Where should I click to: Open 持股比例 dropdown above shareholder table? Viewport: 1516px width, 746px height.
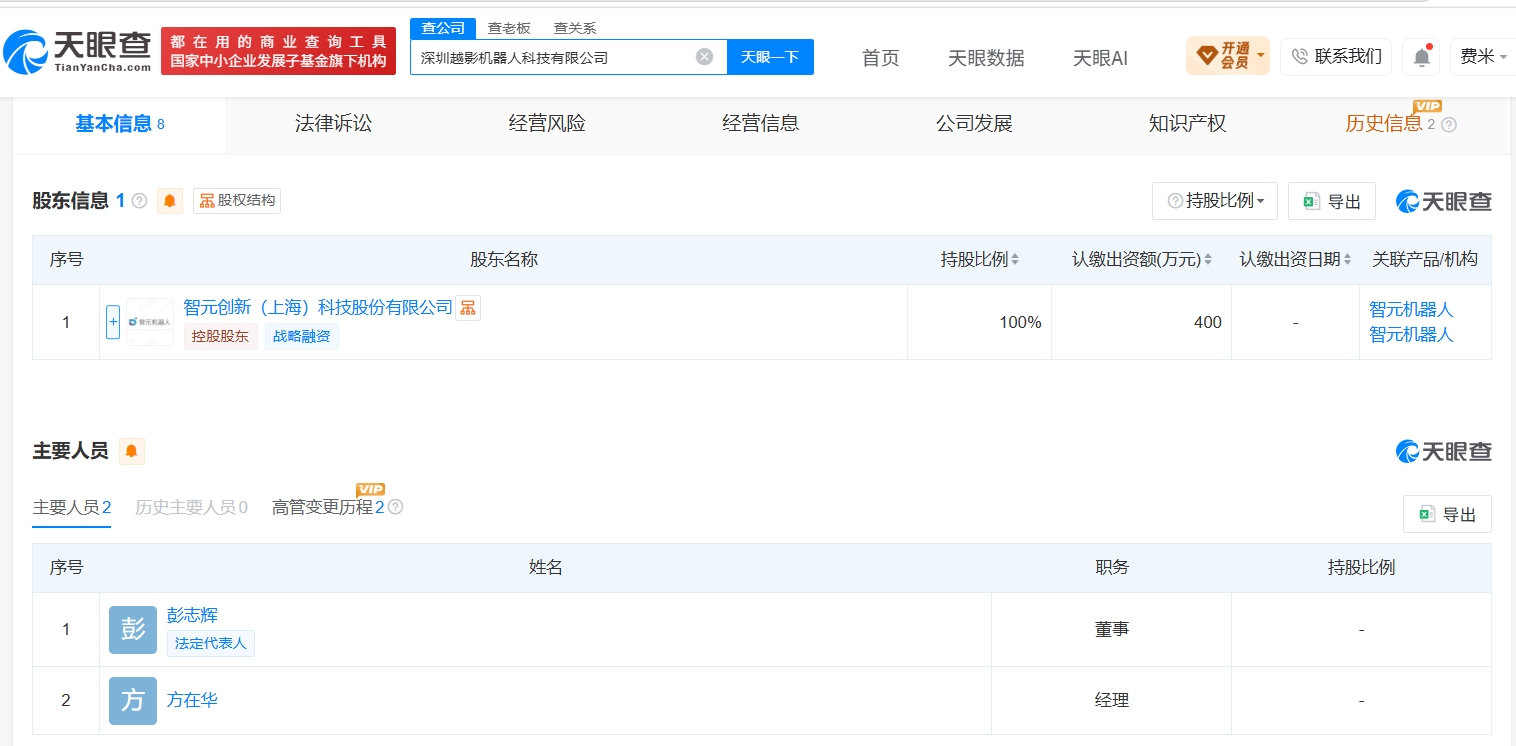point(1215,201)
